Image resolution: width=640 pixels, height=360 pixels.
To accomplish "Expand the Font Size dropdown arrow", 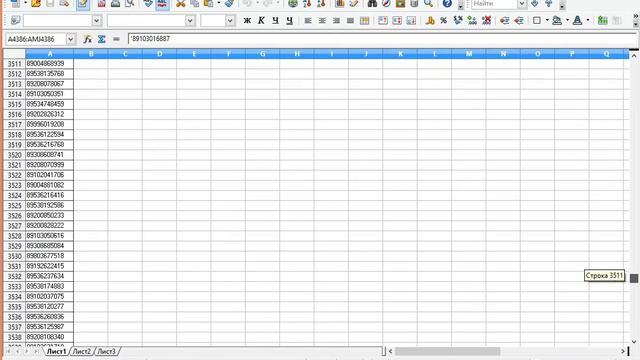I will click(230, 20).
